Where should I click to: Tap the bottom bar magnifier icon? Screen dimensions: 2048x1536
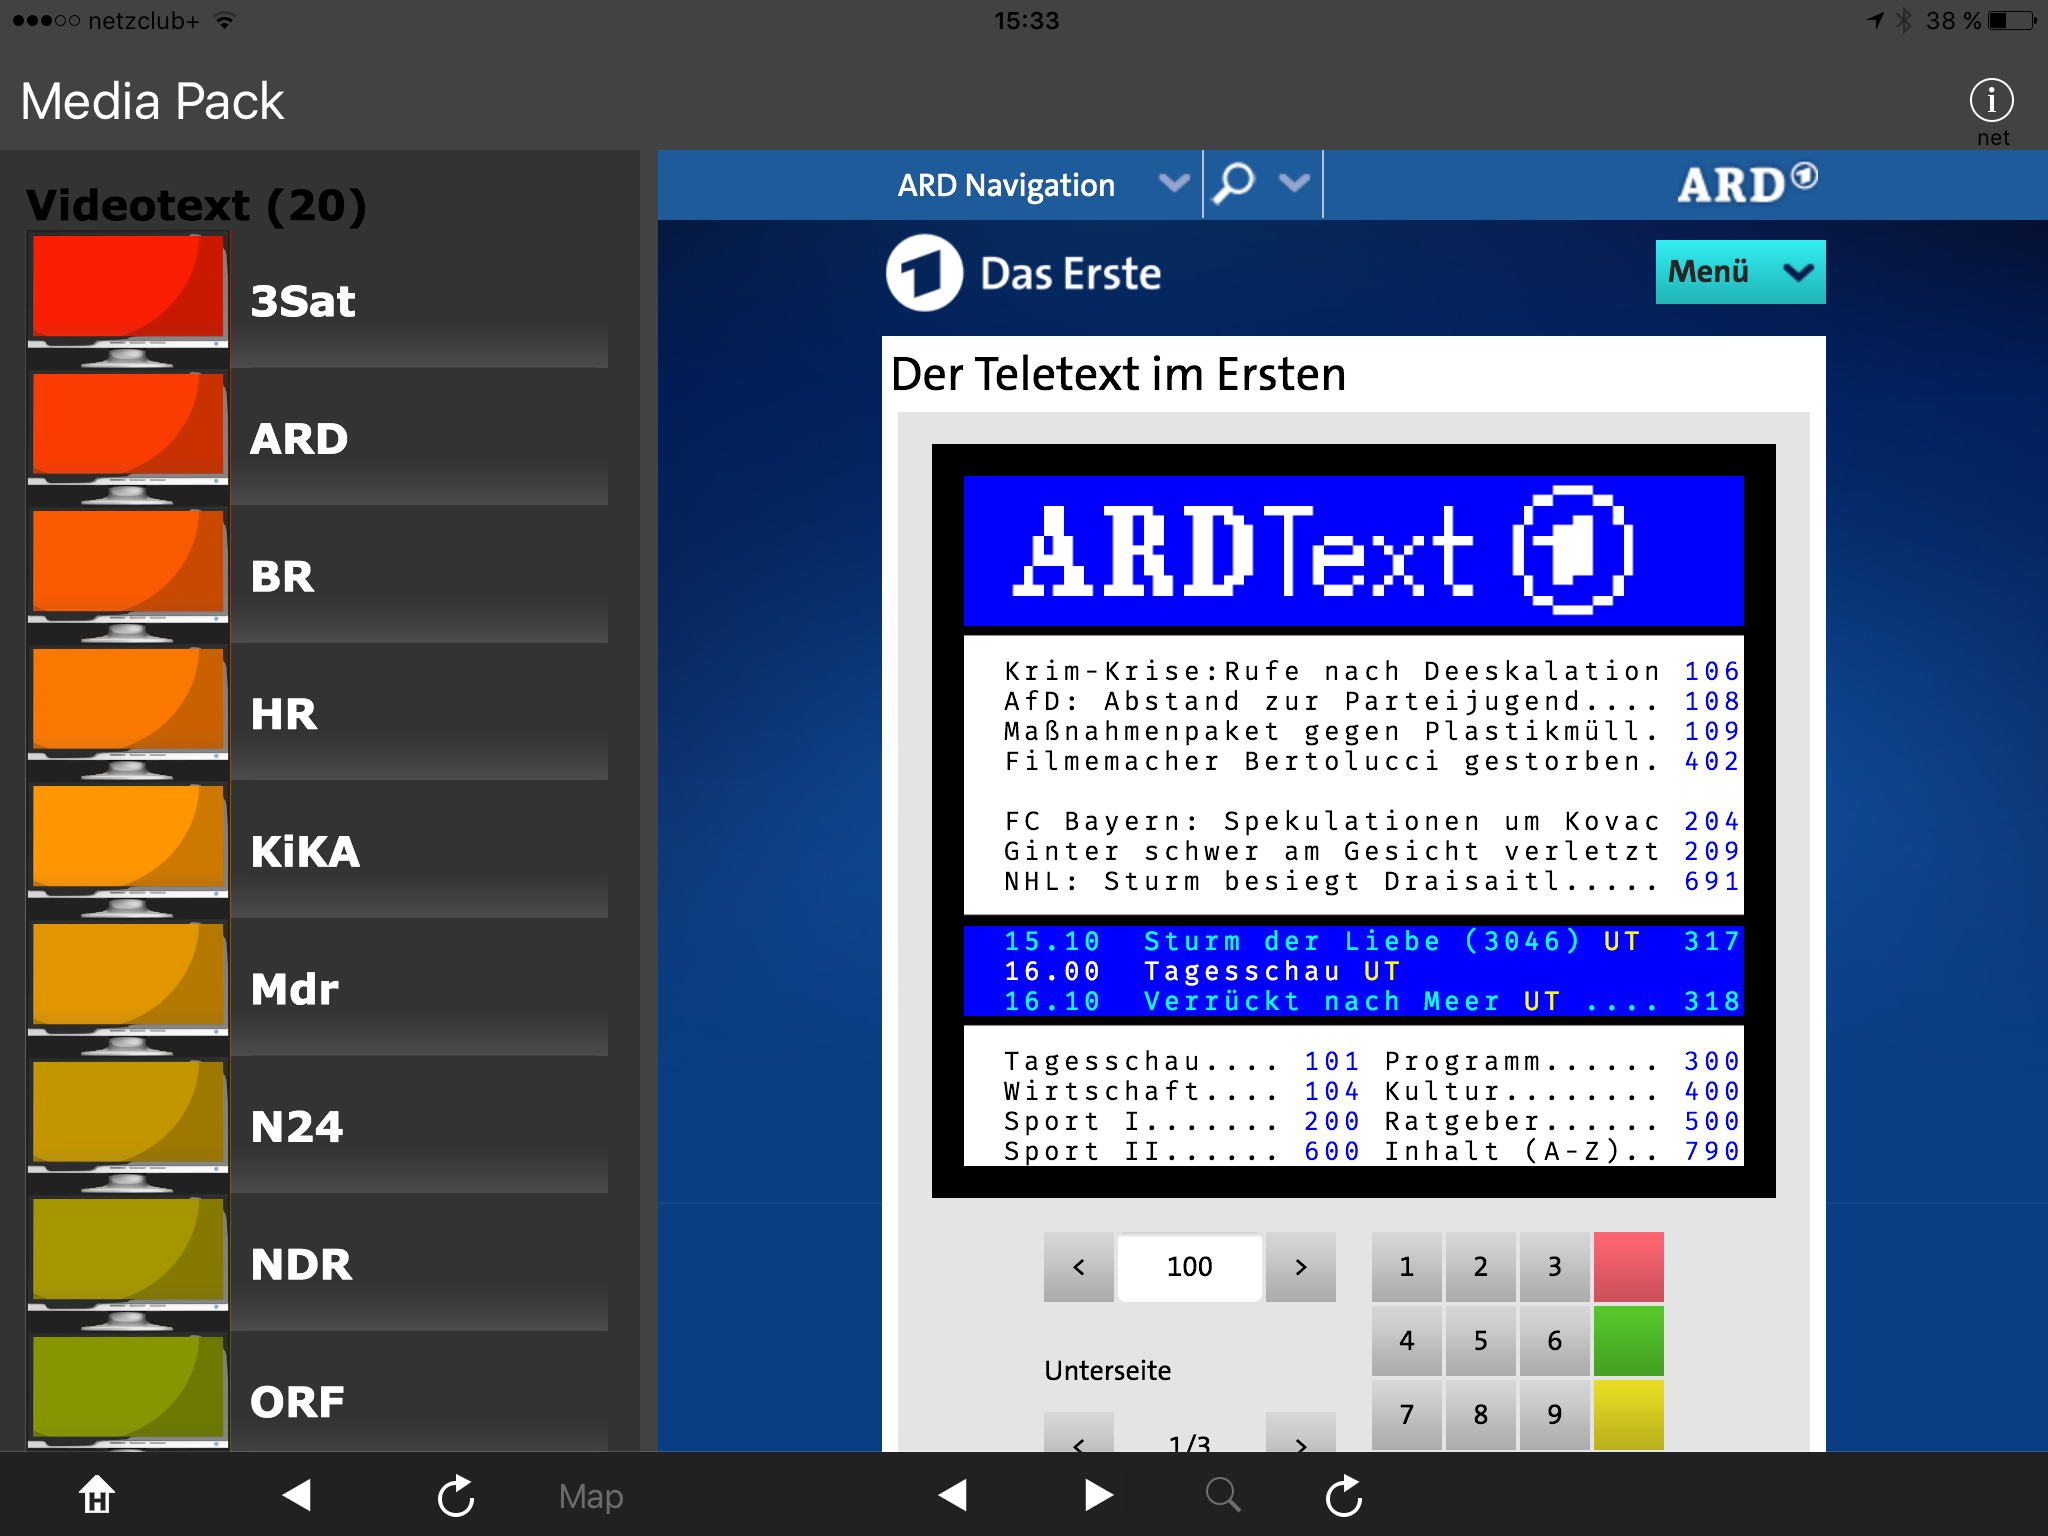1222,1495
